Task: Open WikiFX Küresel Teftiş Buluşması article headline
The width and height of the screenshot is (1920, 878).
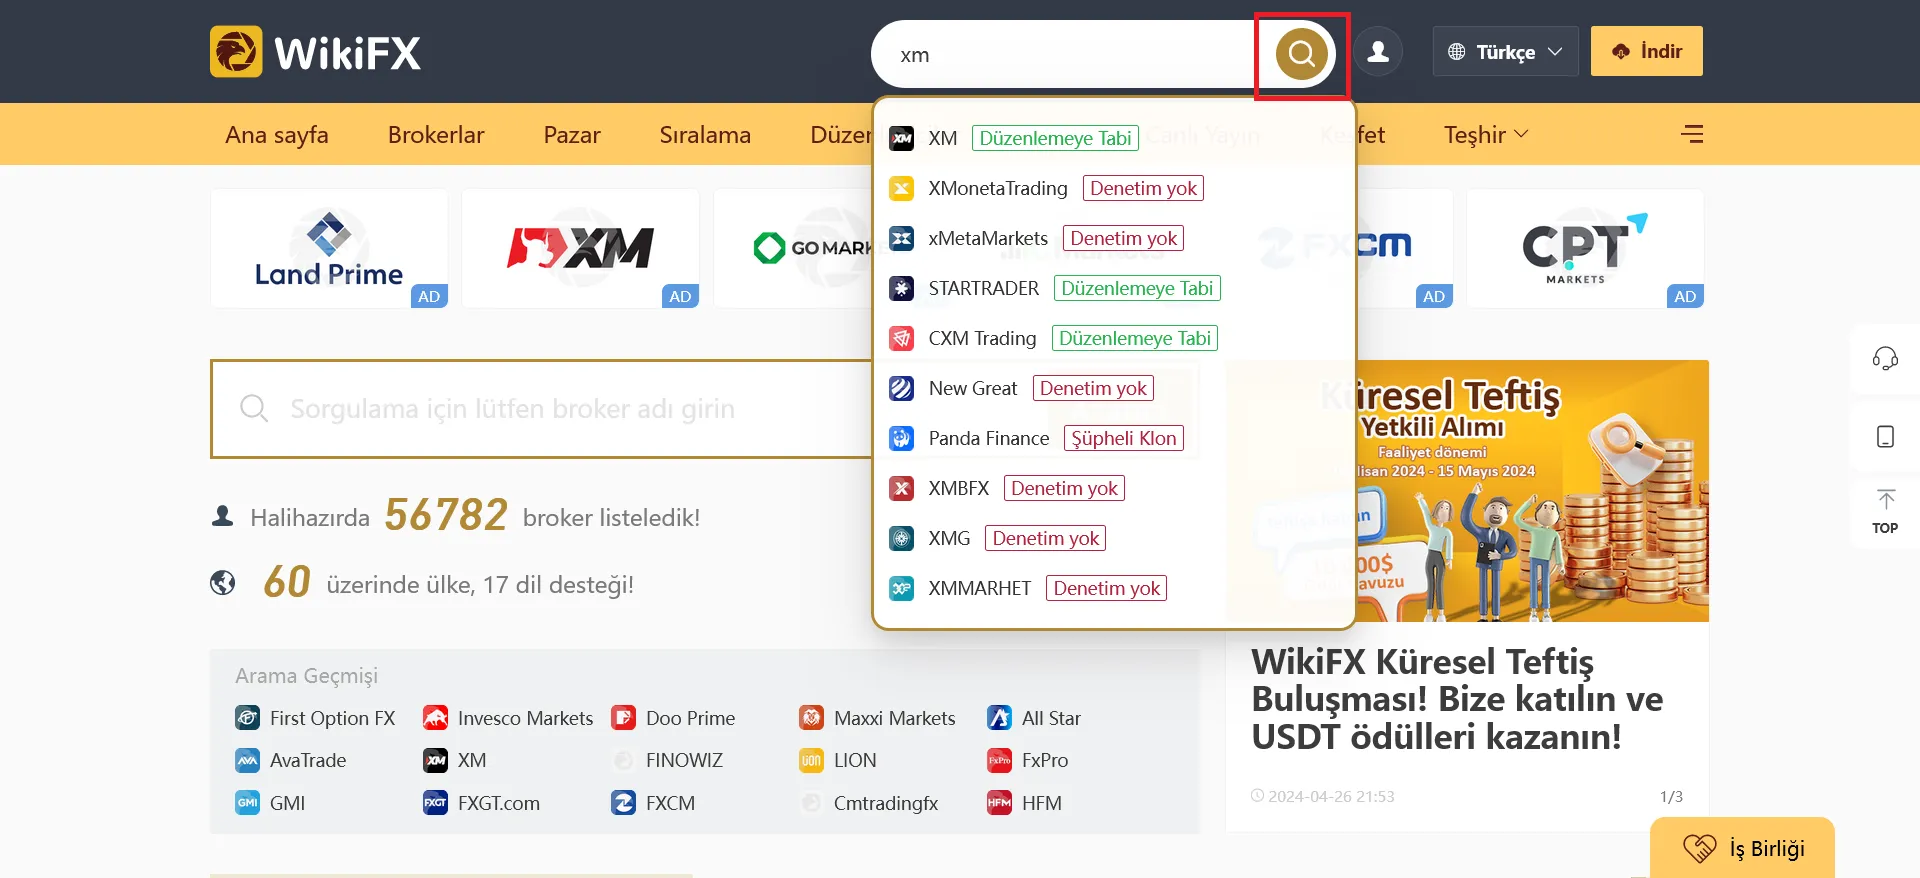Action: [x=1457, y=699]
